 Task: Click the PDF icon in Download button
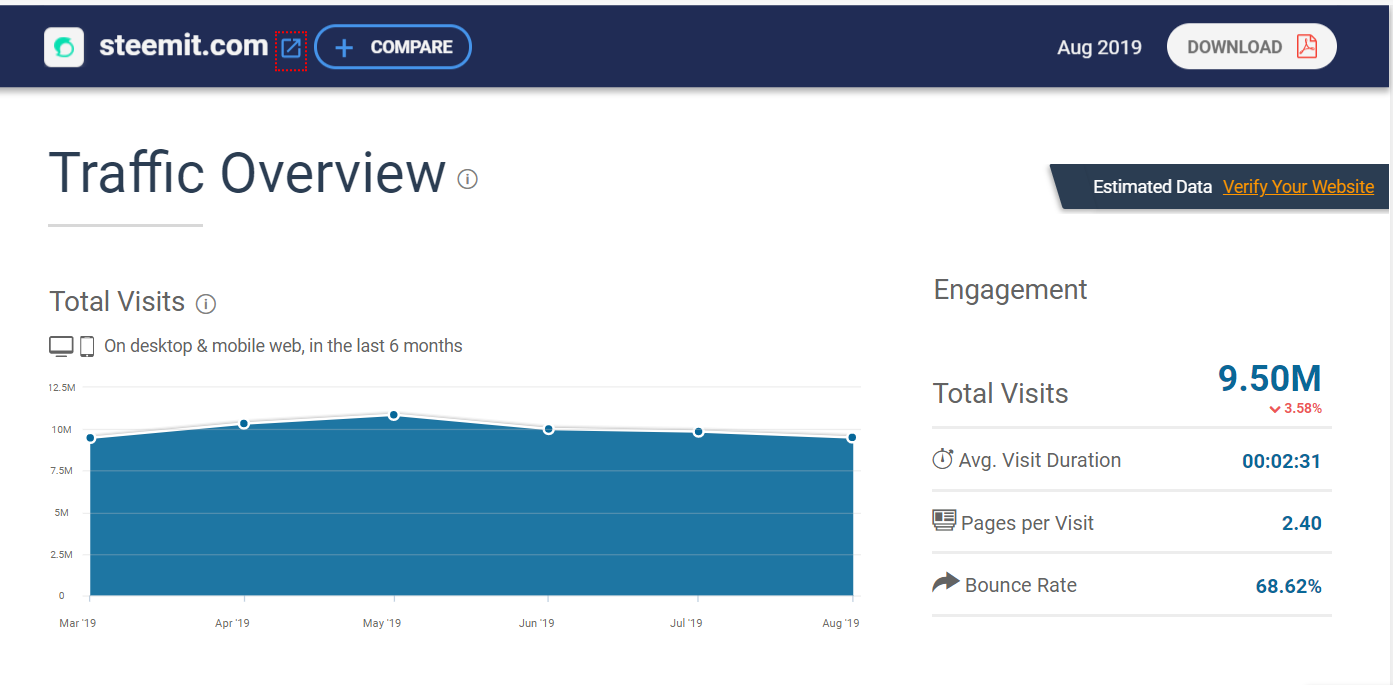pyautogui.click(x=1307, y=47)
